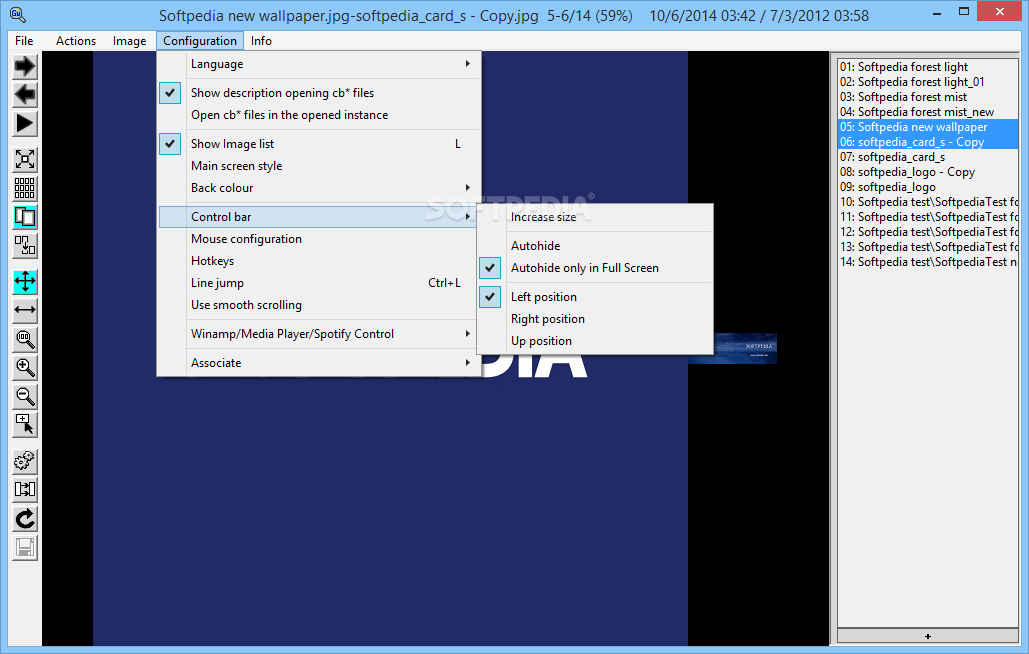Enable Open cb* files in opened instance

pos(319,115)
